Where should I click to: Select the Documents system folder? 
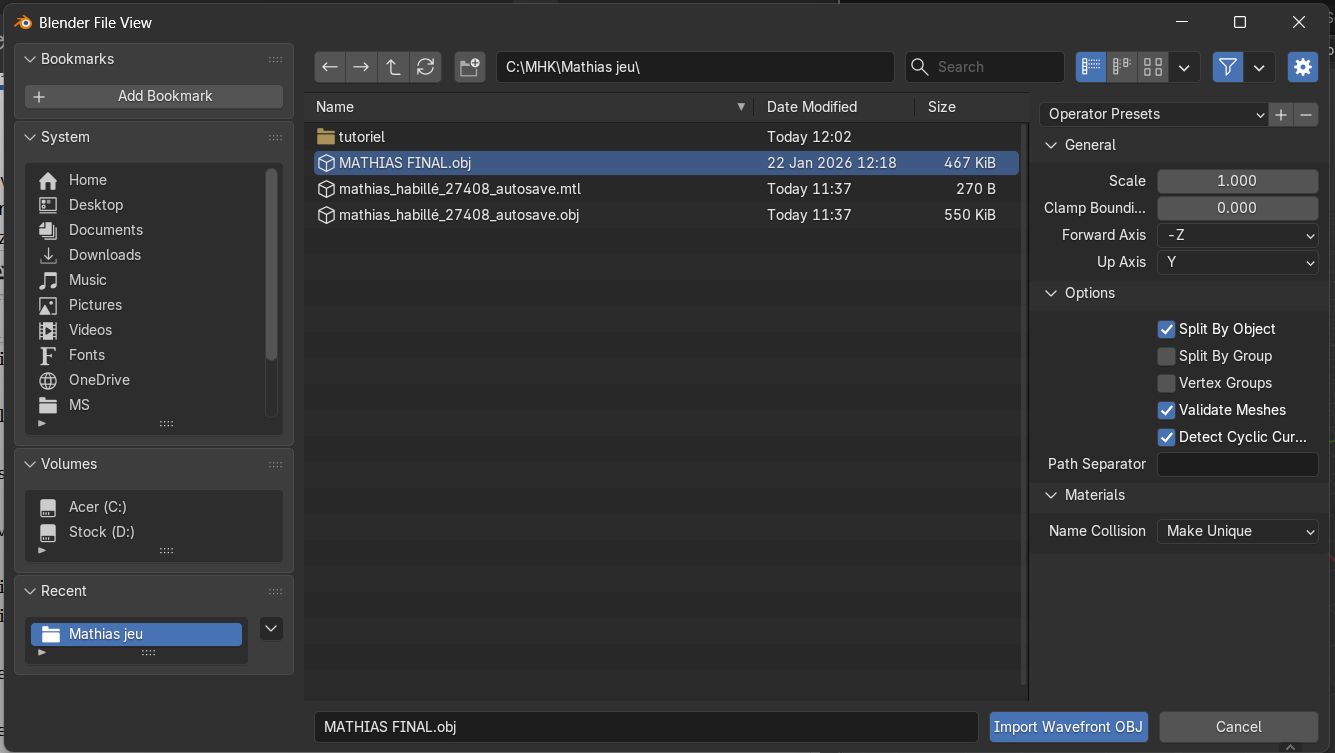(x=105, y=230)
